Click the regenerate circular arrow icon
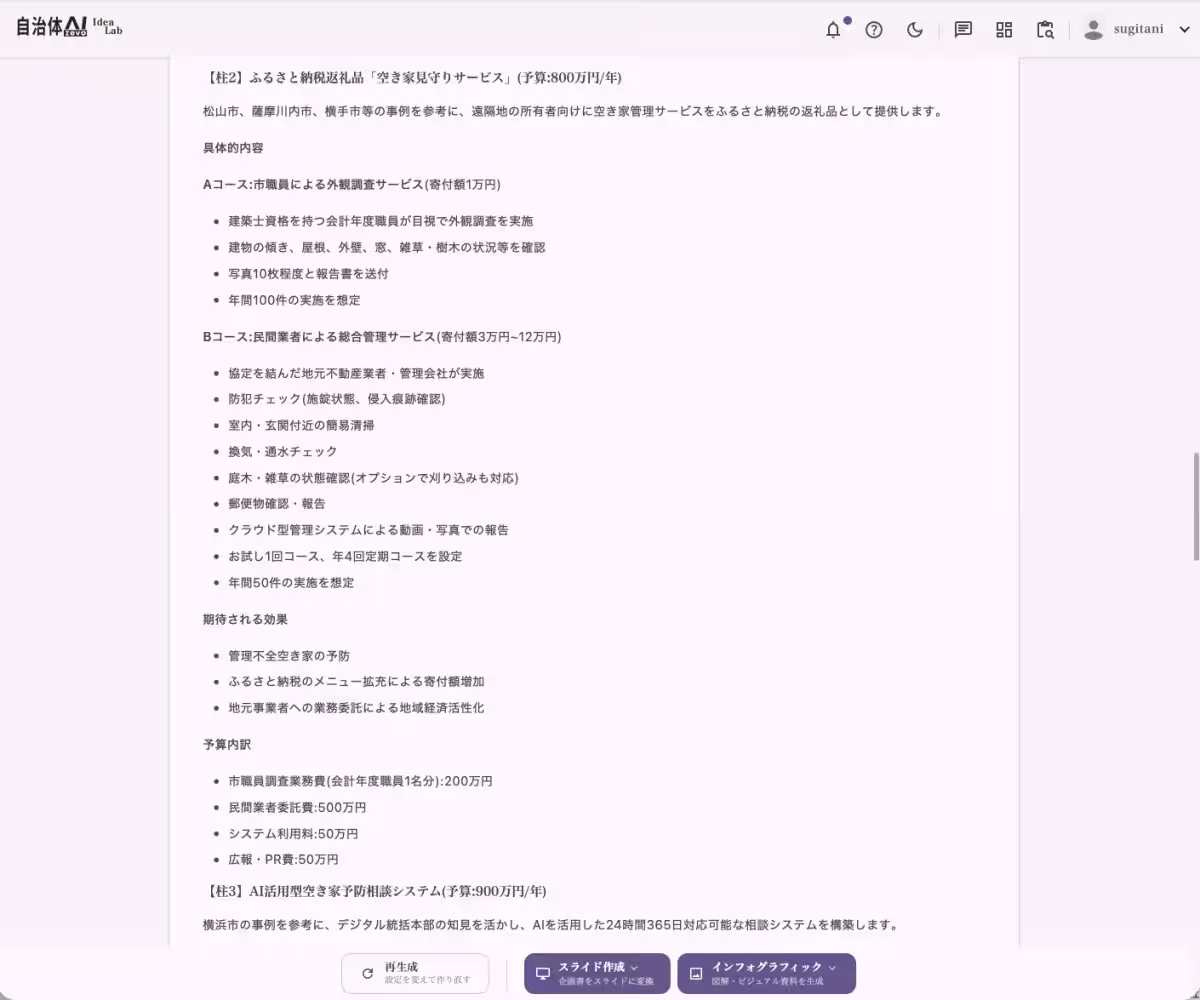 [368, 973]
